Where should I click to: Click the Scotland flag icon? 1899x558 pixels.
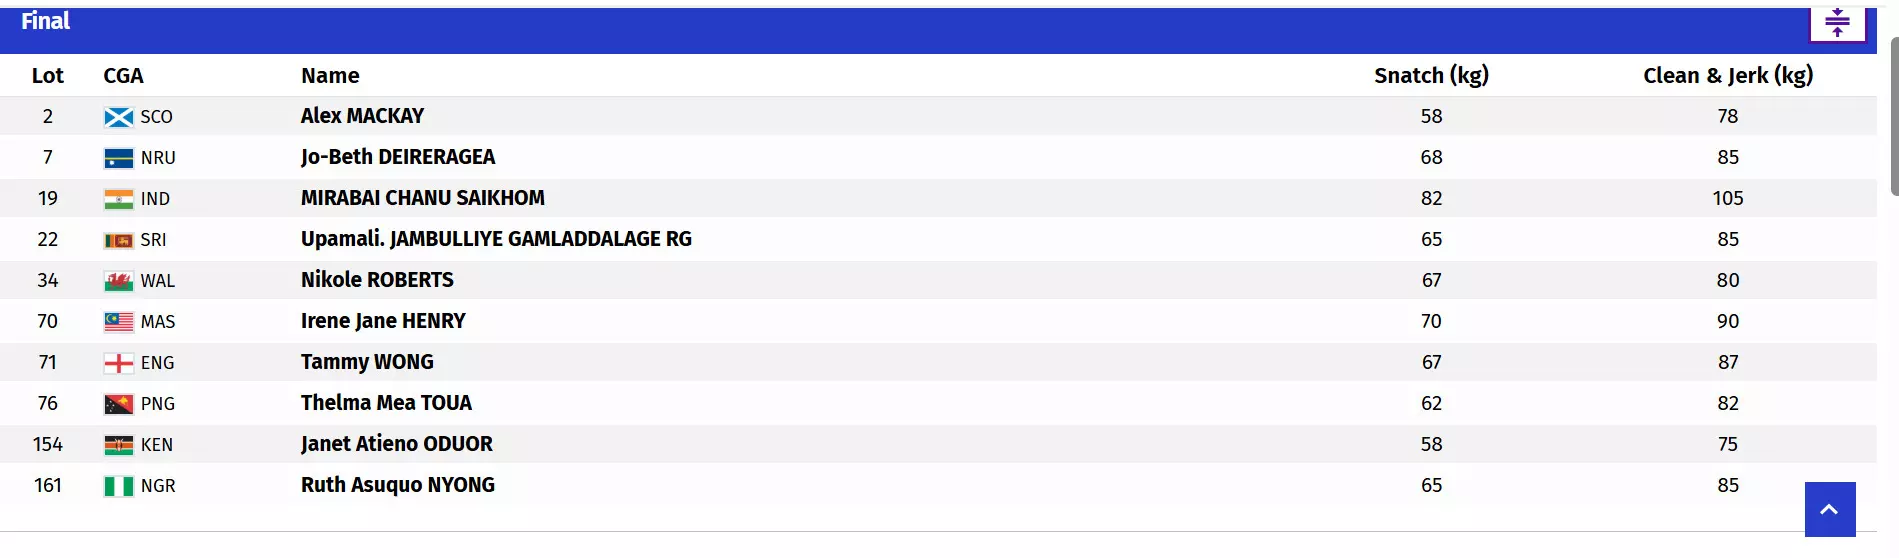(119, 117)
